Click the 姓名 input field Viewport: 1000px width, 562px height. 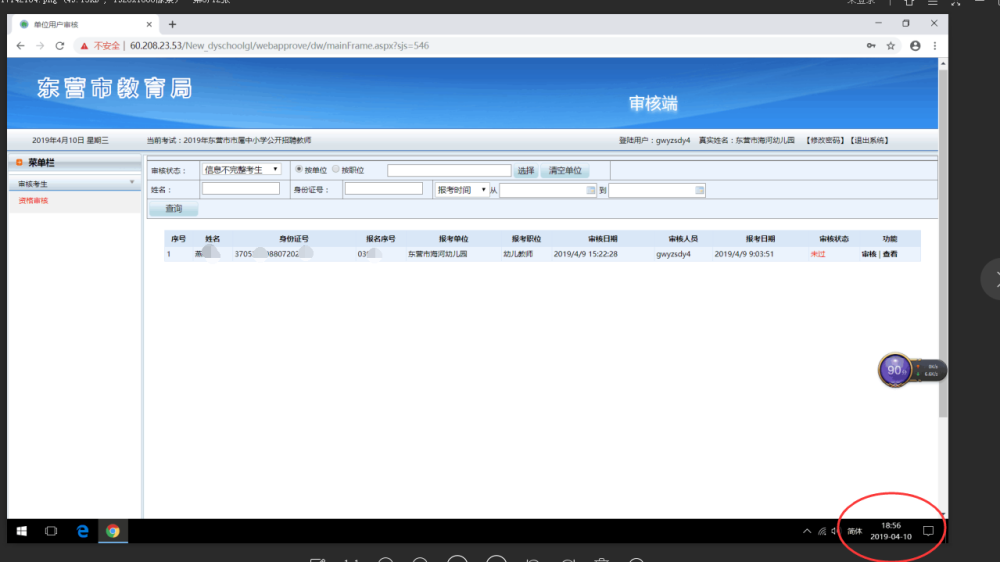(240, 189)
